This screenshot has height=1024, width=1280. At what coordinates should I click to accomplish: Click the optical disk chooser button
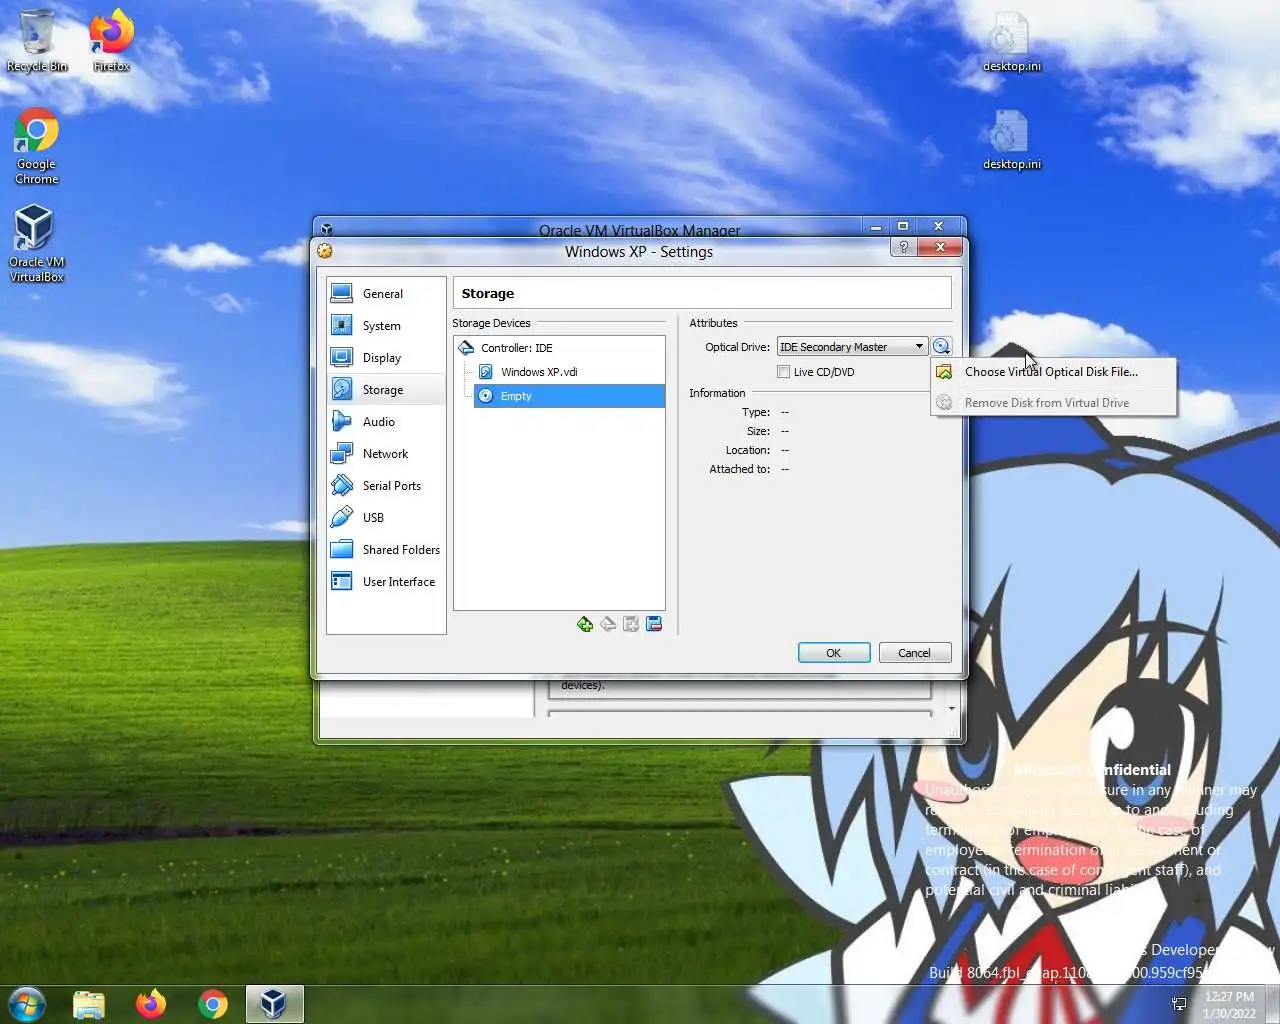(941, 346)
